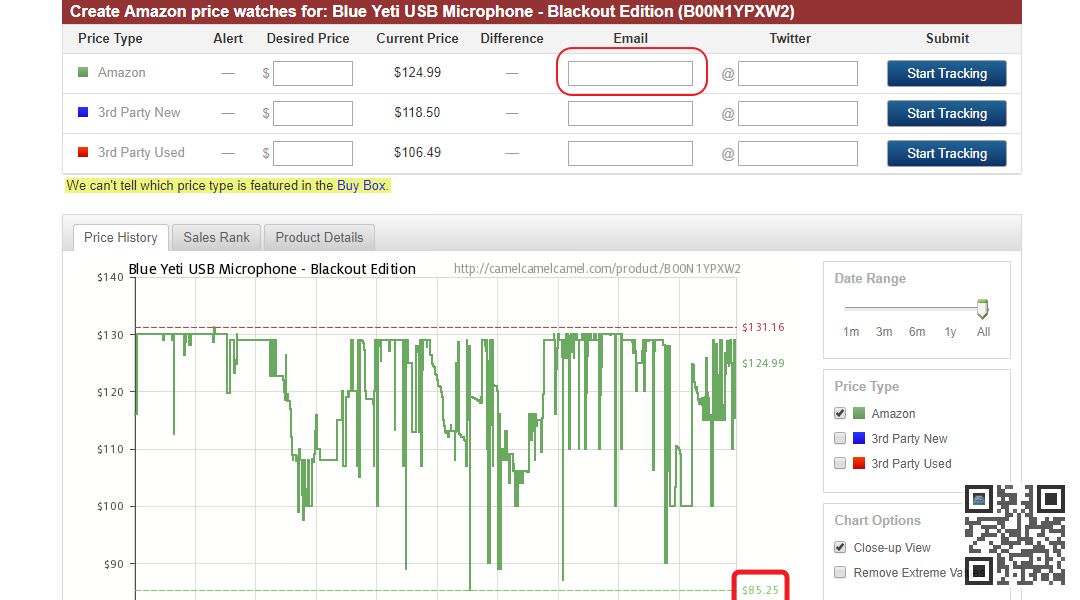The image size is (1080, 600).
Task: Enable the 3rd Party Used checkbox
Action: click(x=840, y=463)
